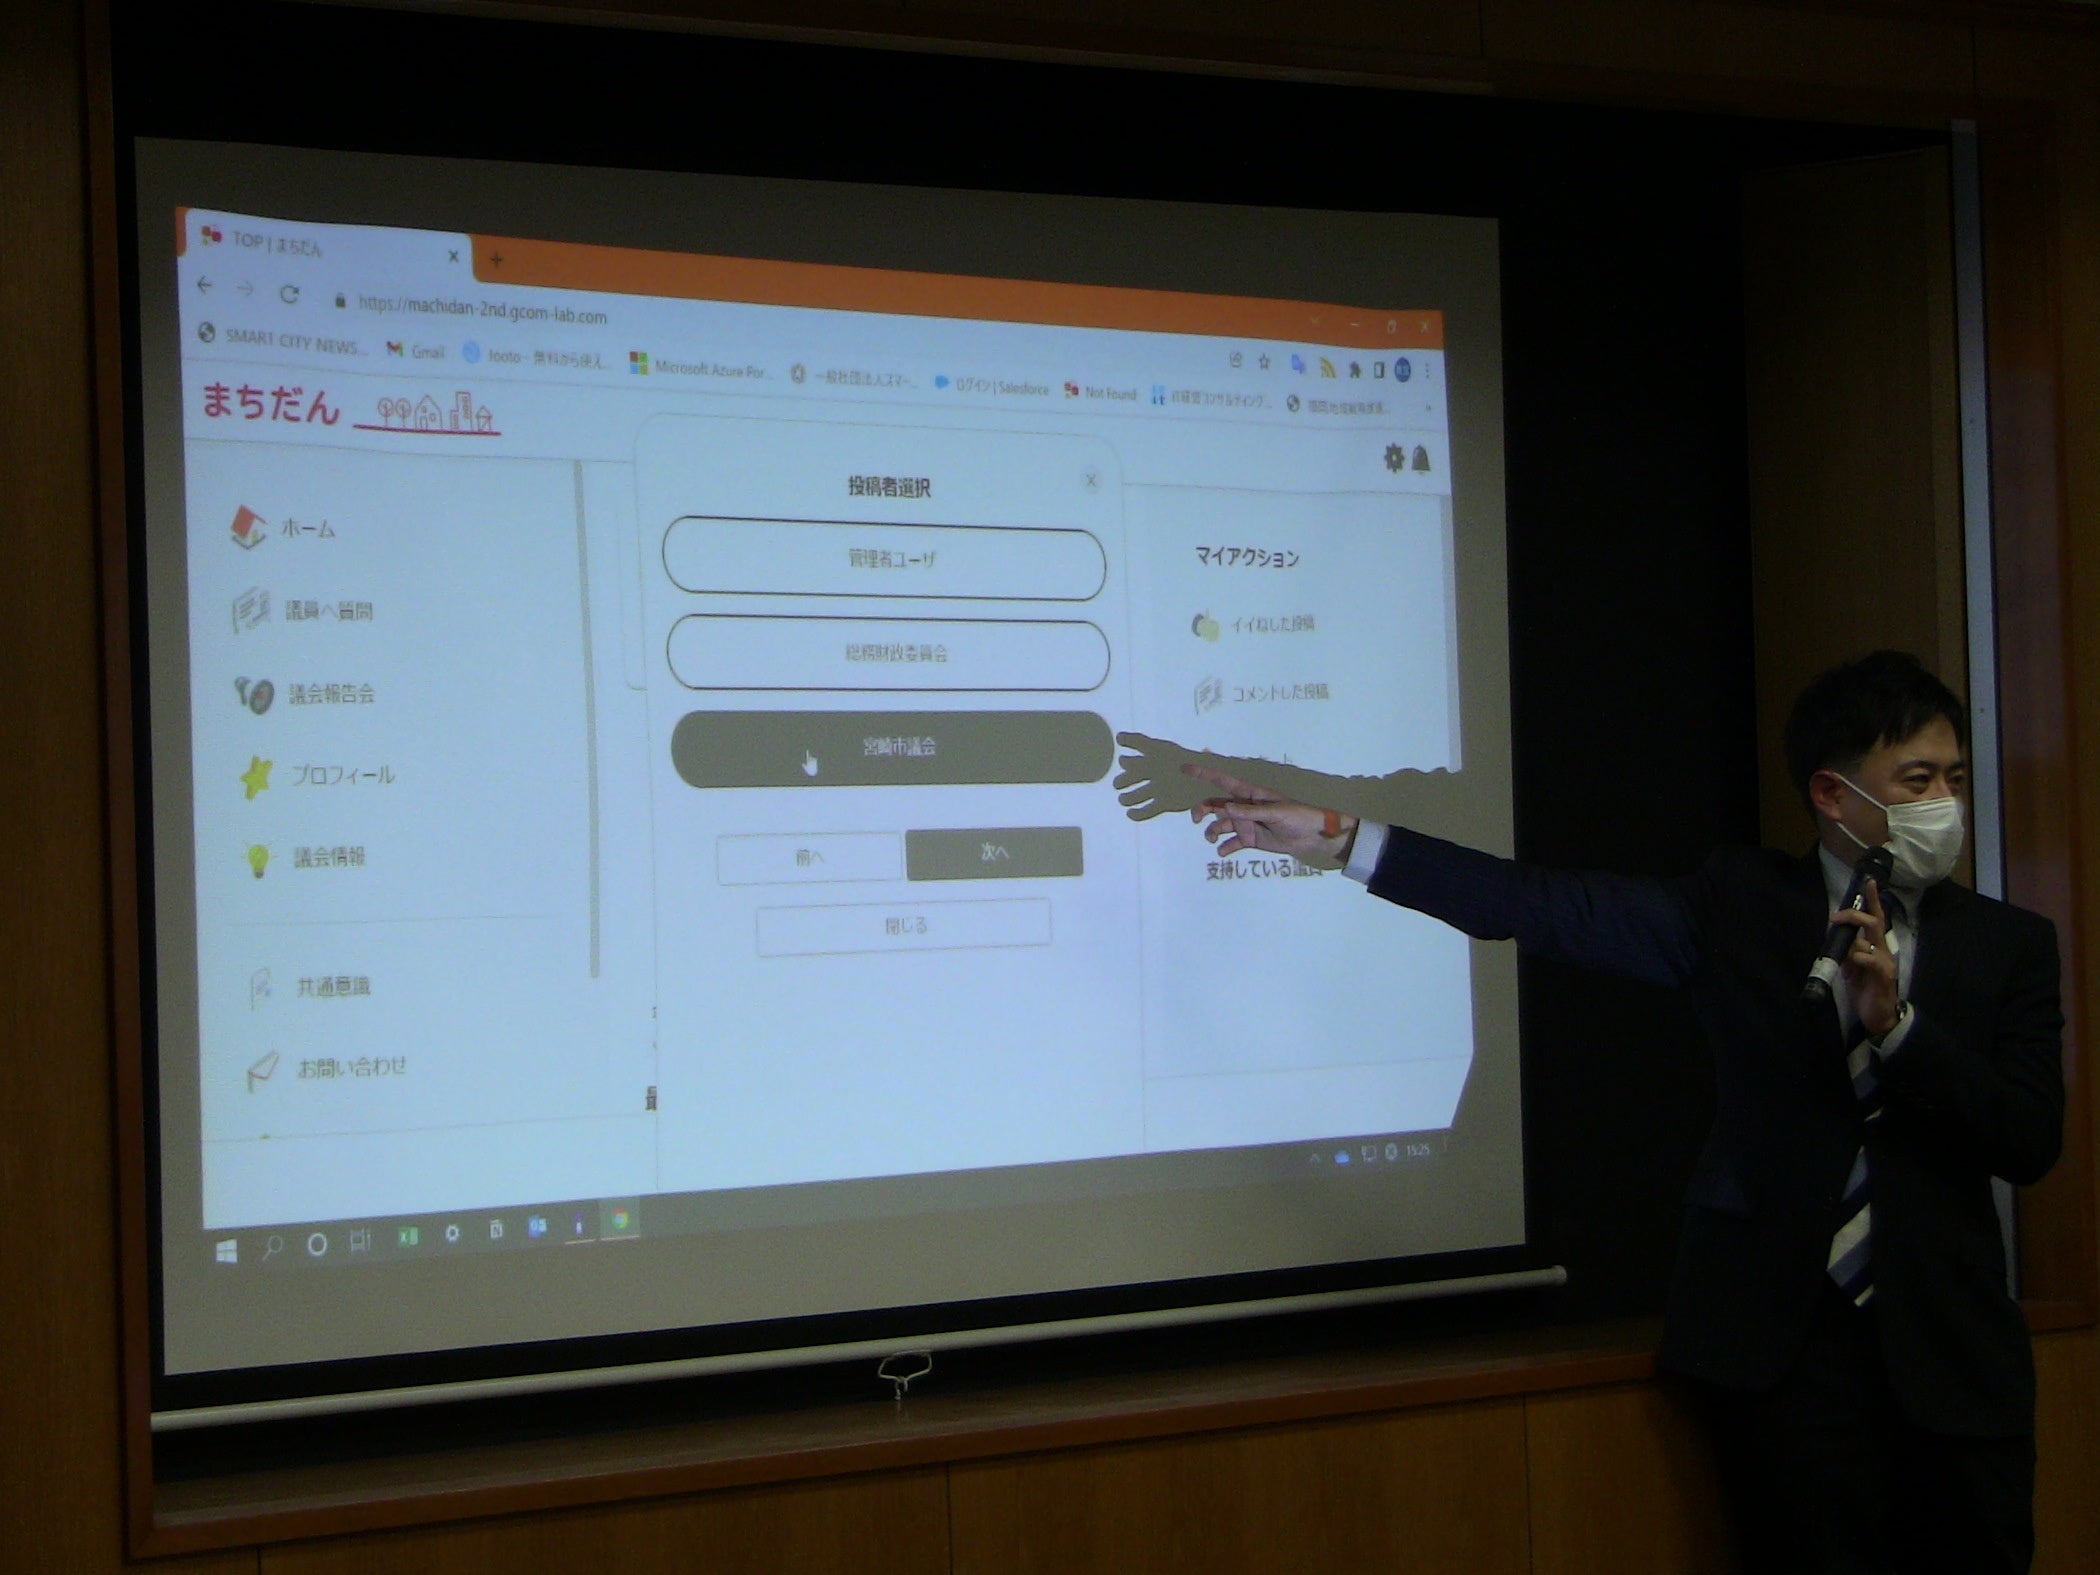The image size is (2100, 1575).
Task: Open 共通意識 menu item
Action: (x=333, y=987)
